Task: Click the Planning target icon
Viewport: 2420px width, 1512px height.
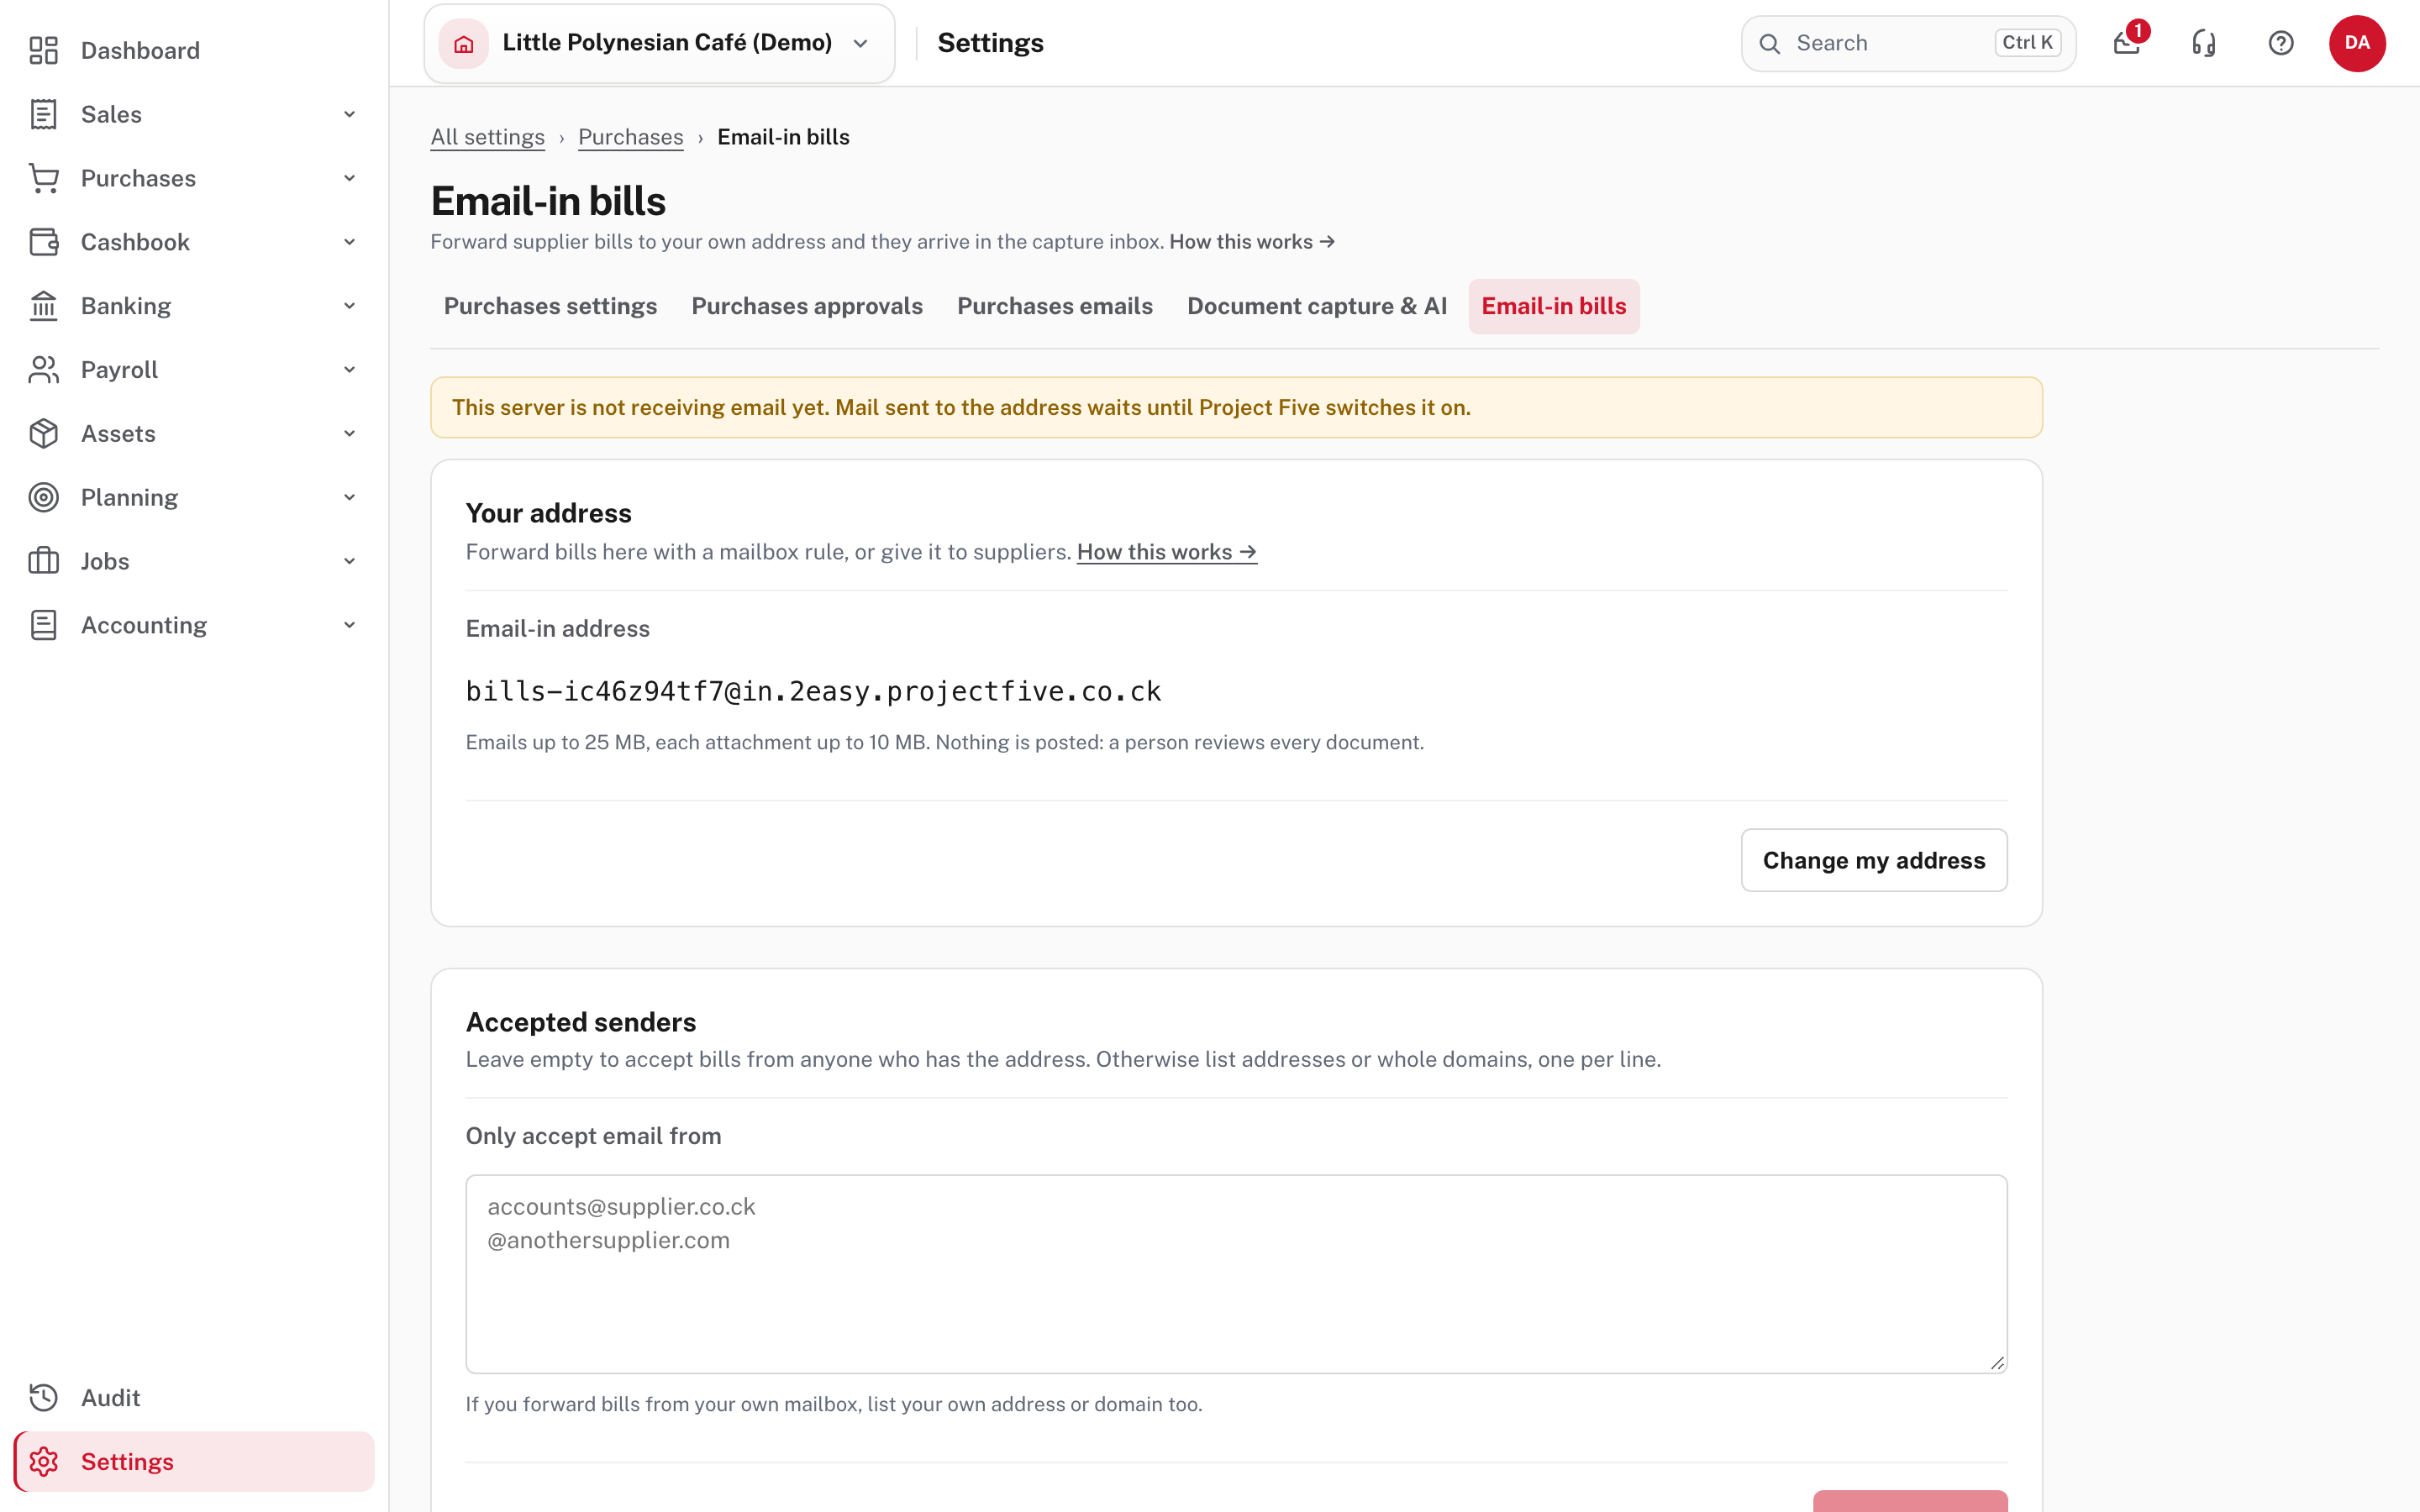Action: click(x=43, y=497)
